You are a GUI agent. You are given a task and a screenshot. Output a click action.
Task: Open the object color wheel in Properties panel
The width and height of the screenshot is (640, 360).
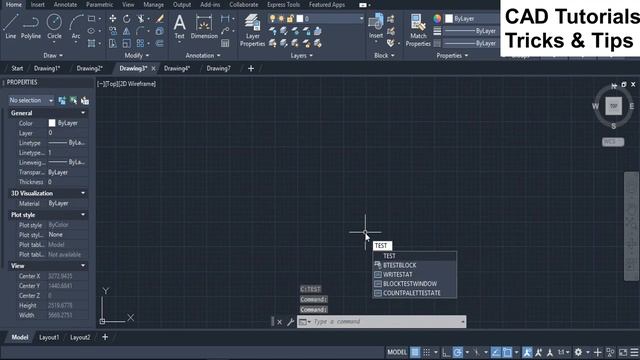437,19
